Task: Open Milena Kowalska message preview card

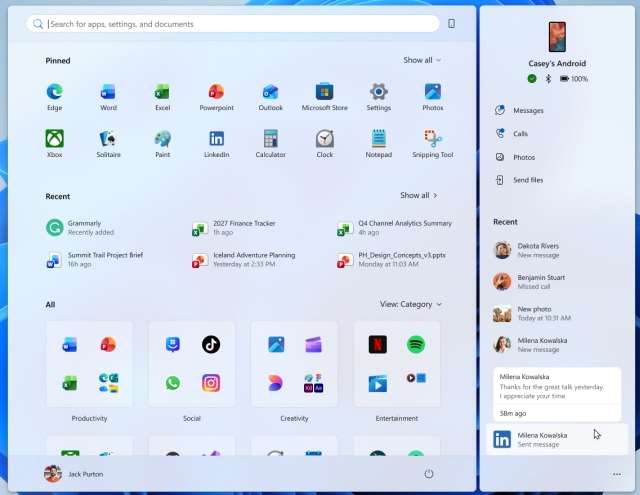Action: pos(557,395)
